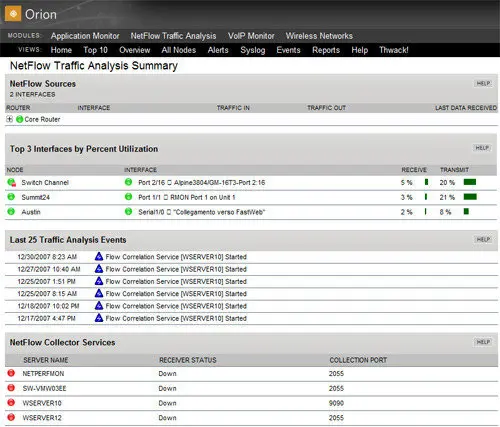Click Summit24 node status icon
This screenshot has height=427, width=500.
tap(11, 197)
